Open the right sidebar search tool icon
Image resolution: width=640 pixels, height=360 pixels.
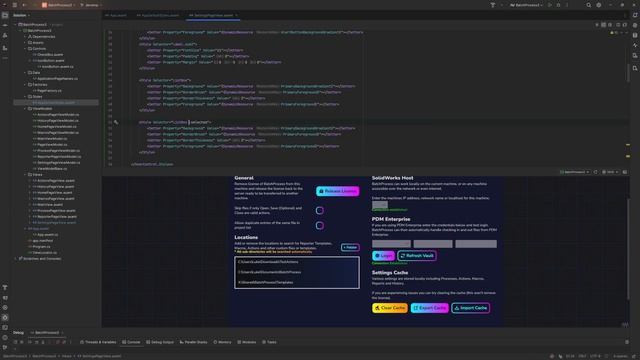(635, 68)
